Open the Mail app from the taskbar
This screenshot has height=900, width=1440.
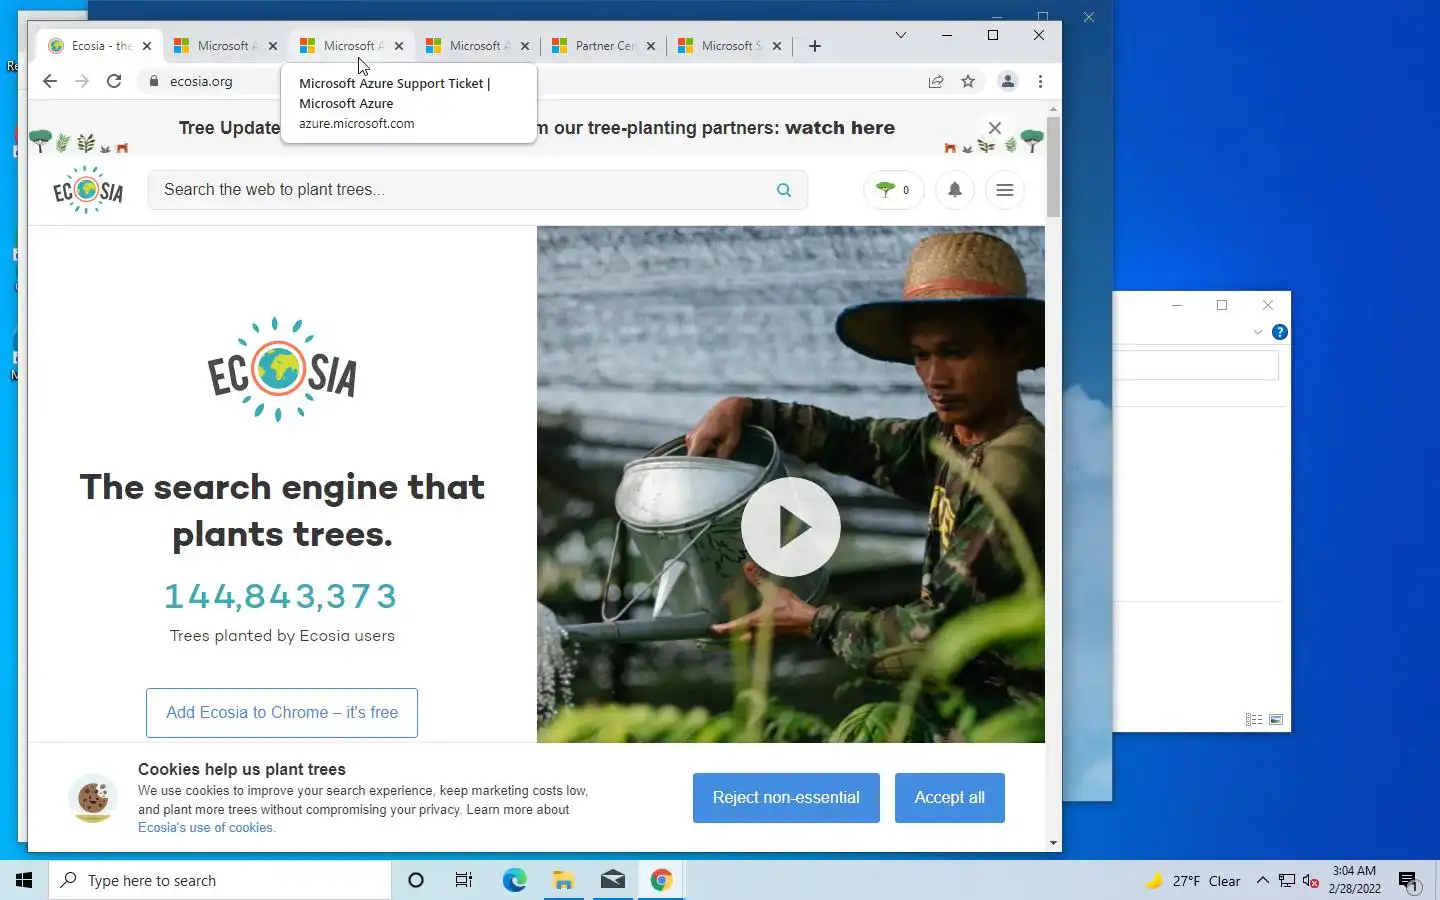(x=613, y=880)
